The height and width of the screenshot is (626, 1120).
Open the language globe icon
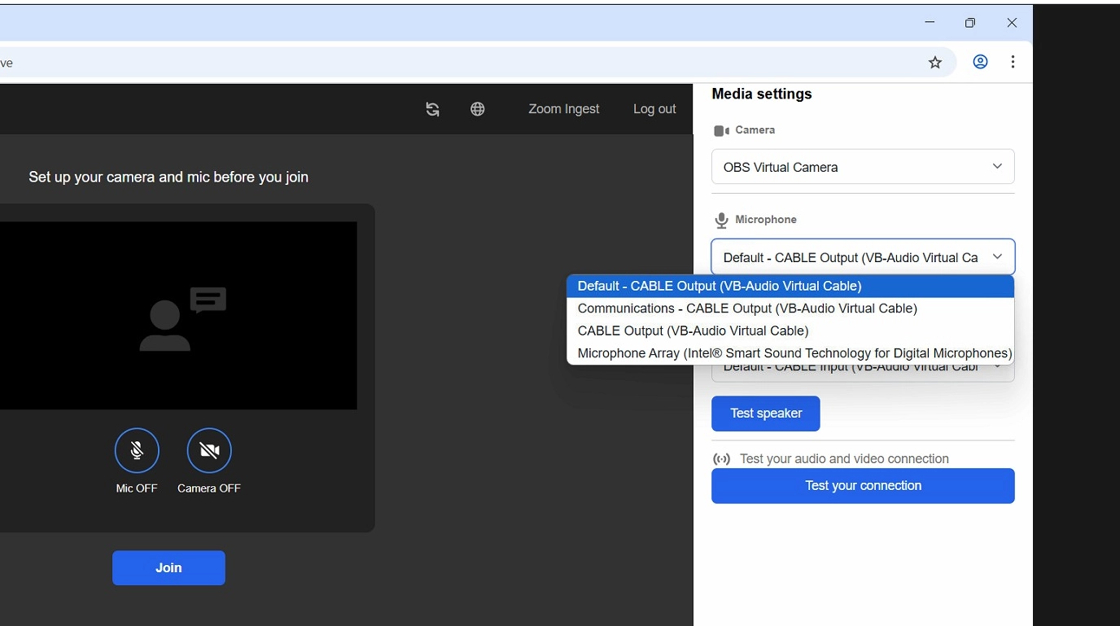[477, 109]
